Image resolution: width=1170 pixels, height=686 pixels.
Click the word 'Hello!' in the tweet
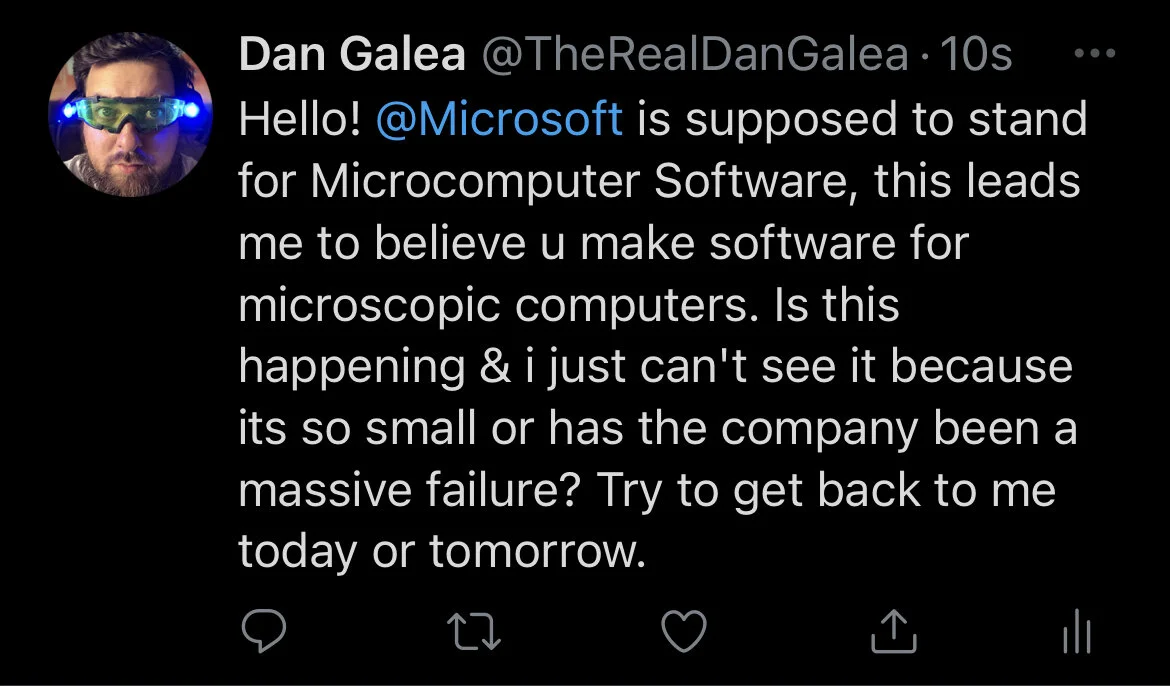tap(300, 119)
